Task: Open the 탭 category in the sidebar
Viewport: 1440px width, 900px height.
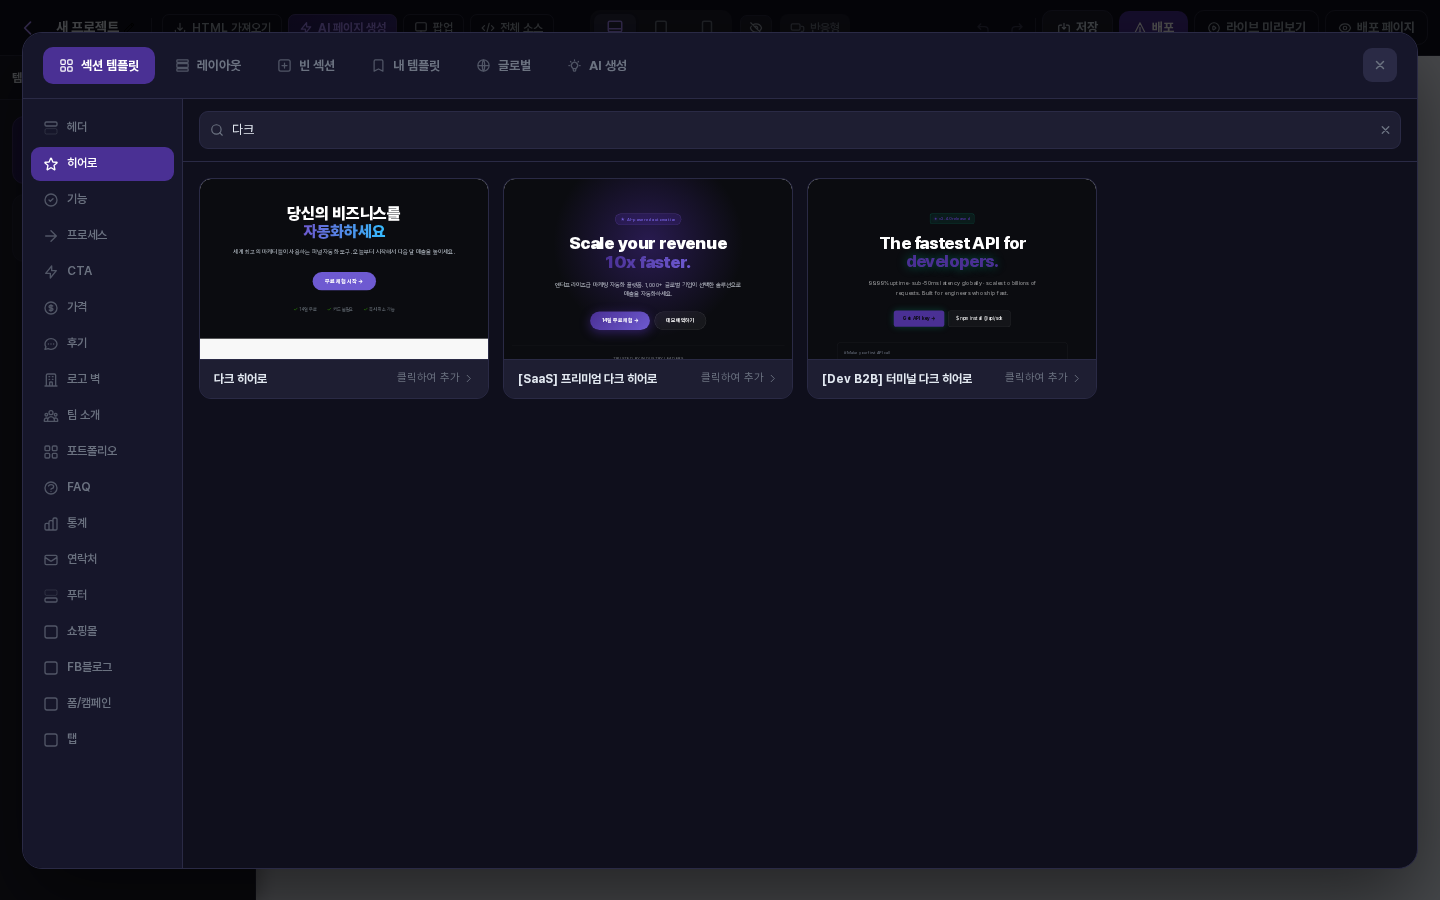Action: [x=102, y=739]
